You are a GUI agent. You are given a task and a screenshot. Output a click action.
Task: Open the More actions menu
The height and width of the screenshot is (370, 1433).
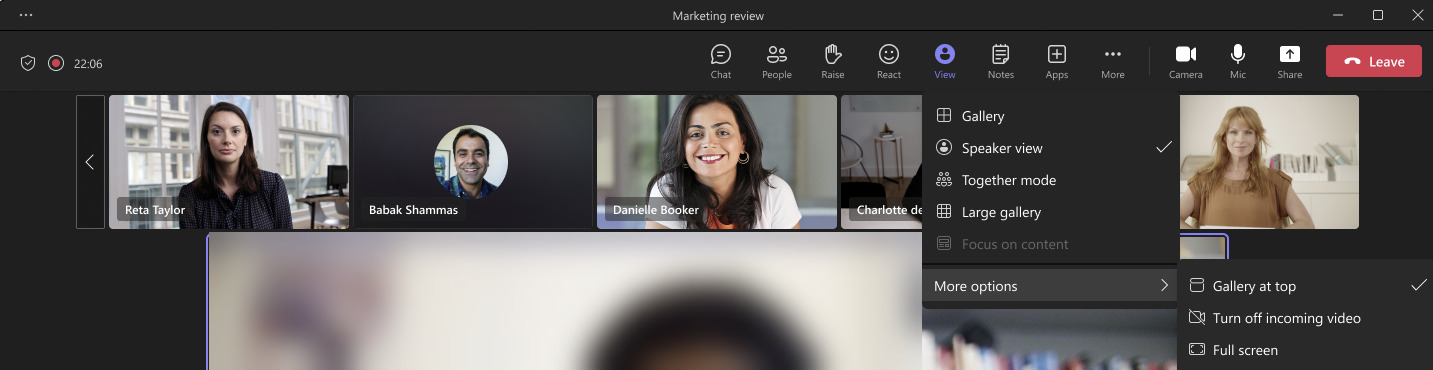point(1112,61)
